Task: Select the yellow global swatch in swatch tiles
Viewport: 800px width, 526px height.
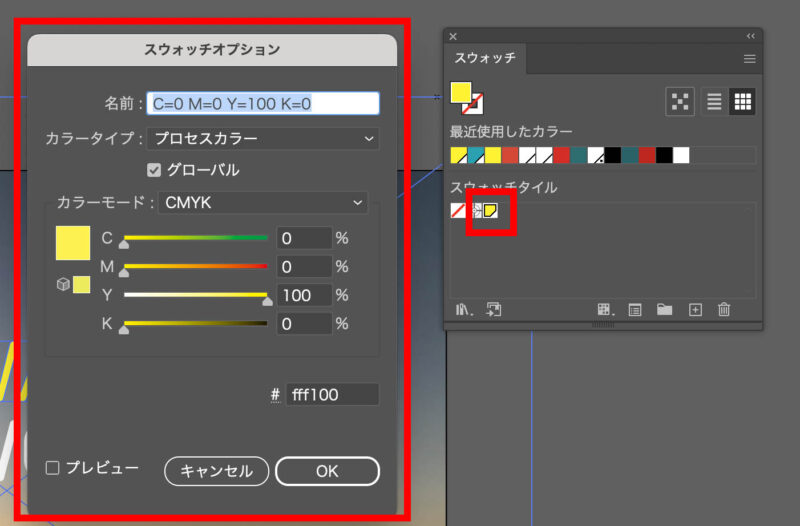Action: point(491,210)
